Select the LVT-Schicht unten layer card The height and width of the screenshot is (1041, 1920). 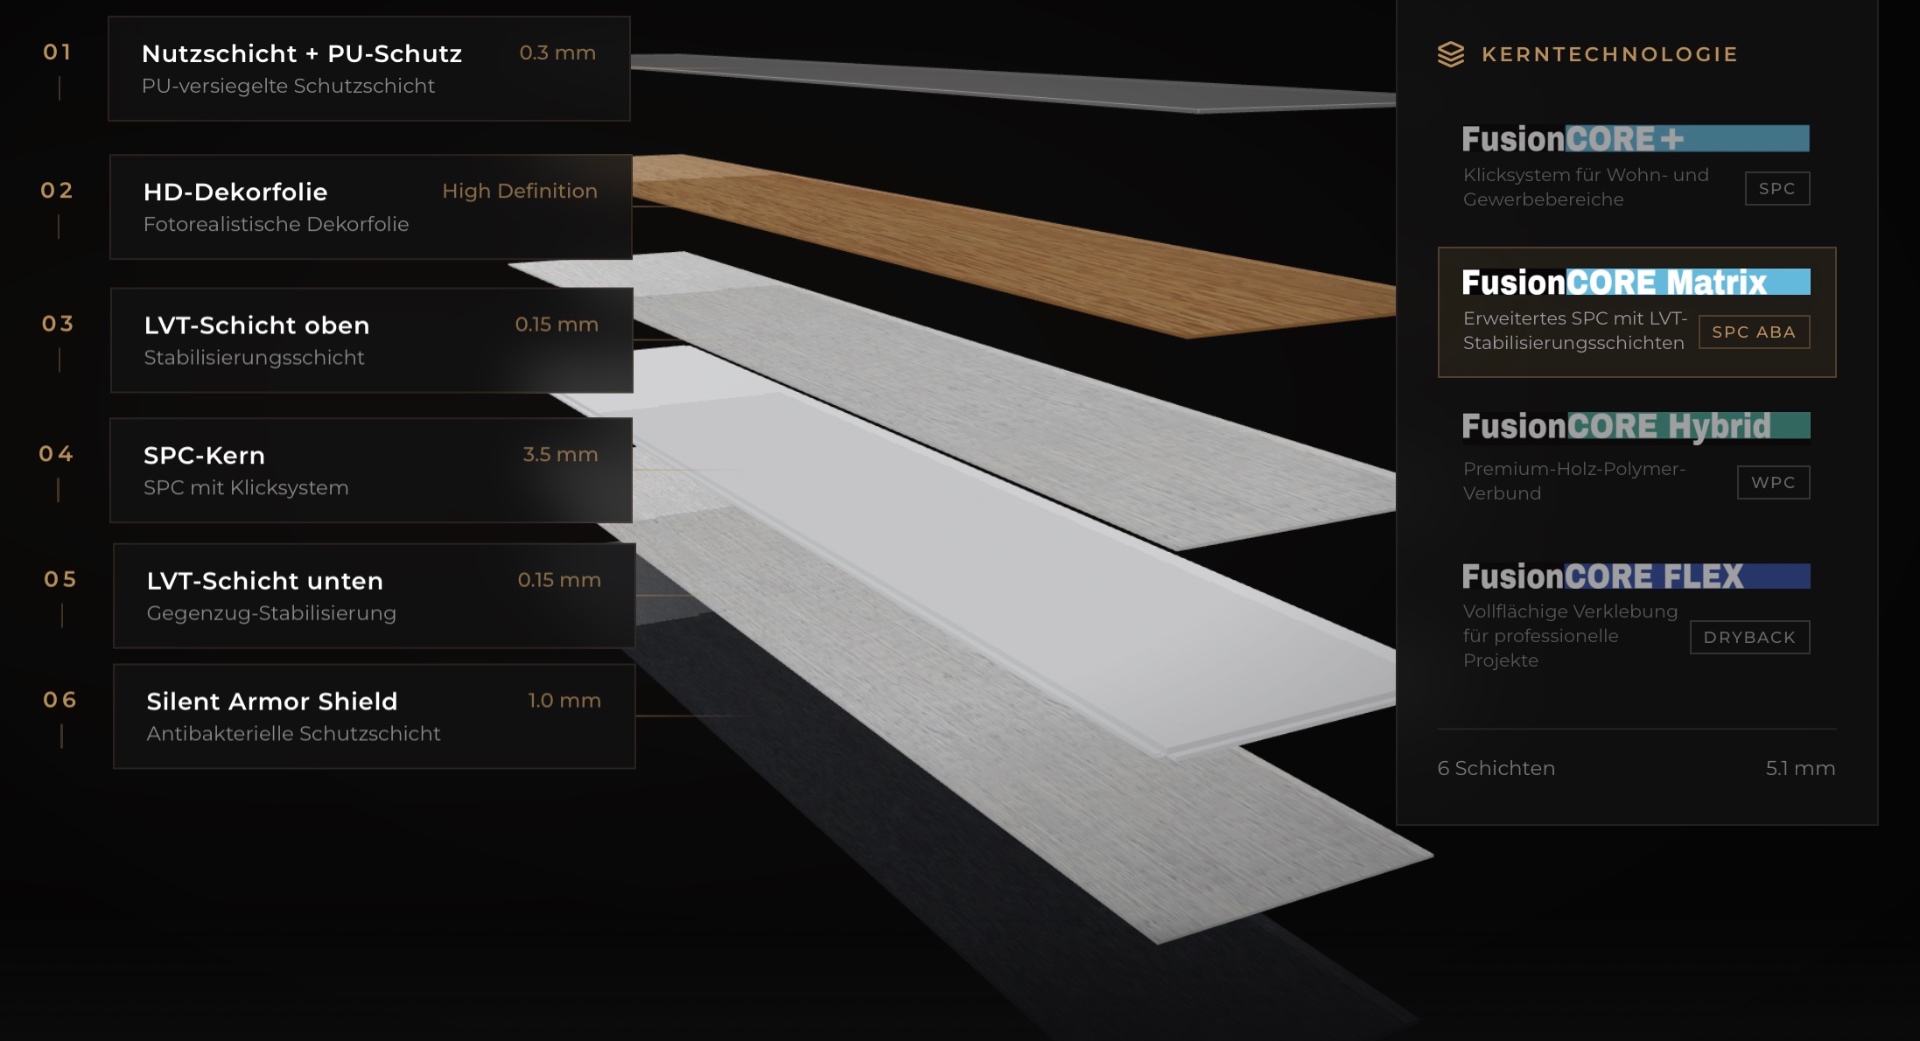[374, 596]
